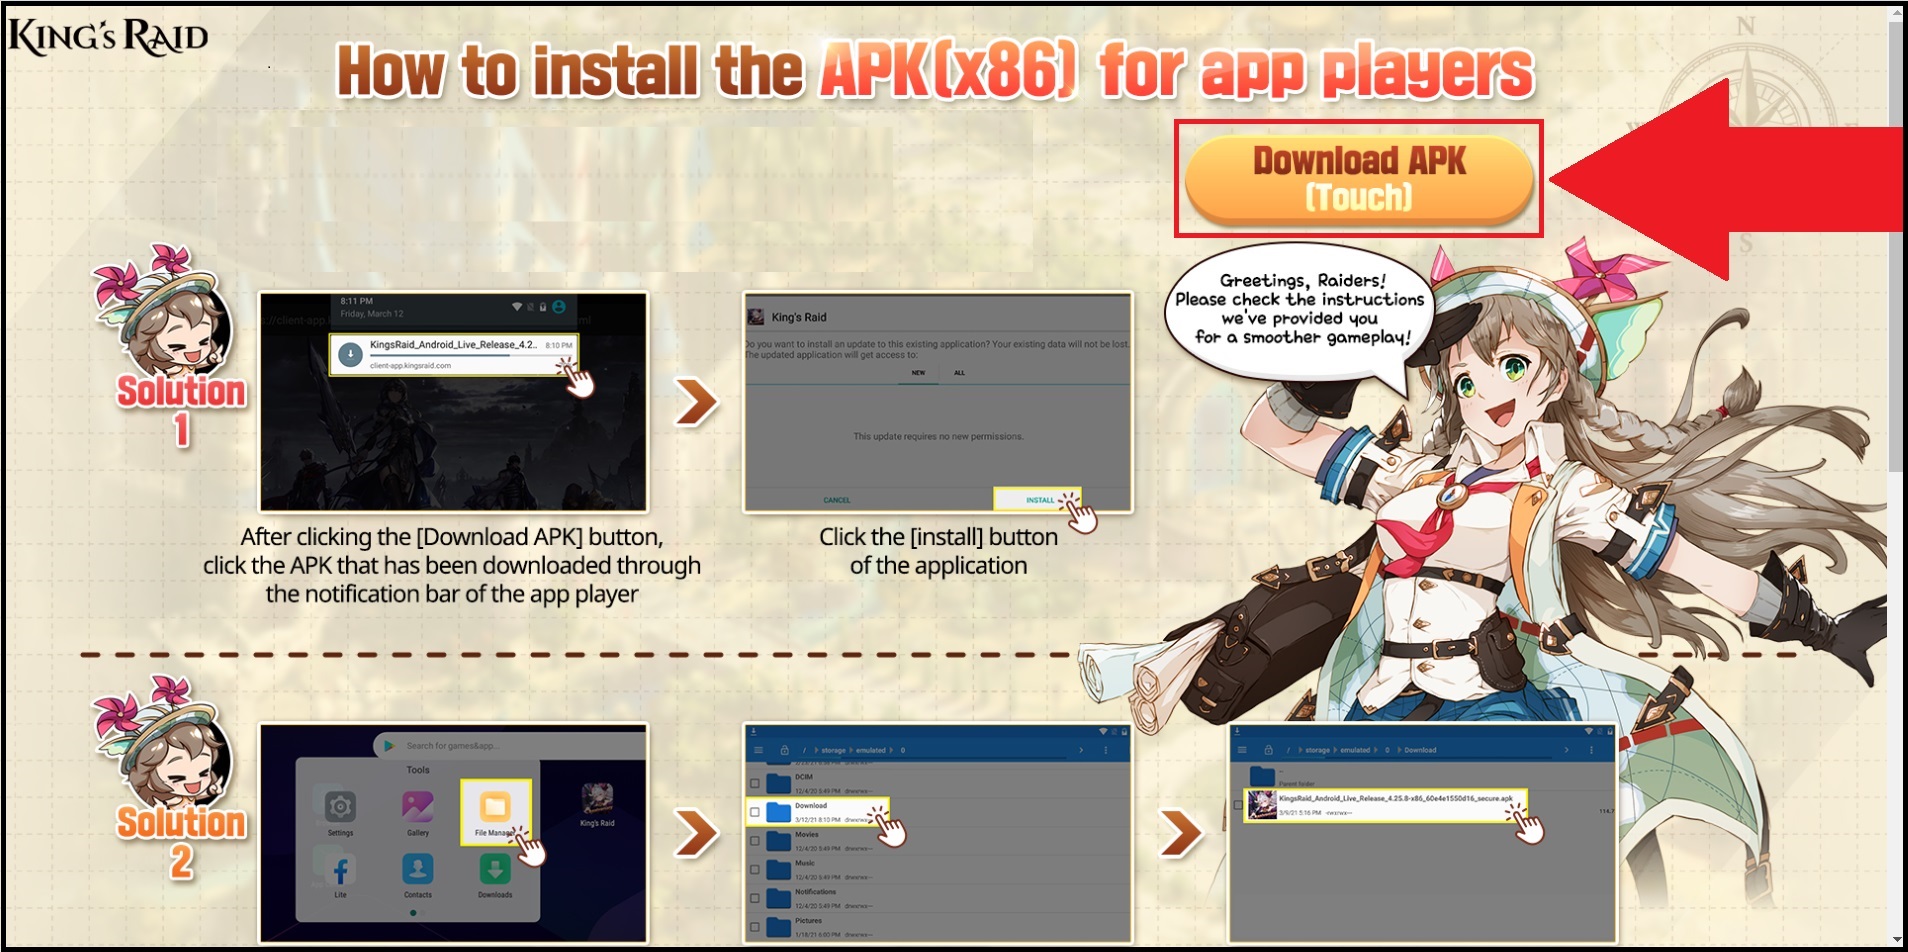Click the King's Raid icon in install dialog header
1908x952 pixels.
click(x=756, y=317)
